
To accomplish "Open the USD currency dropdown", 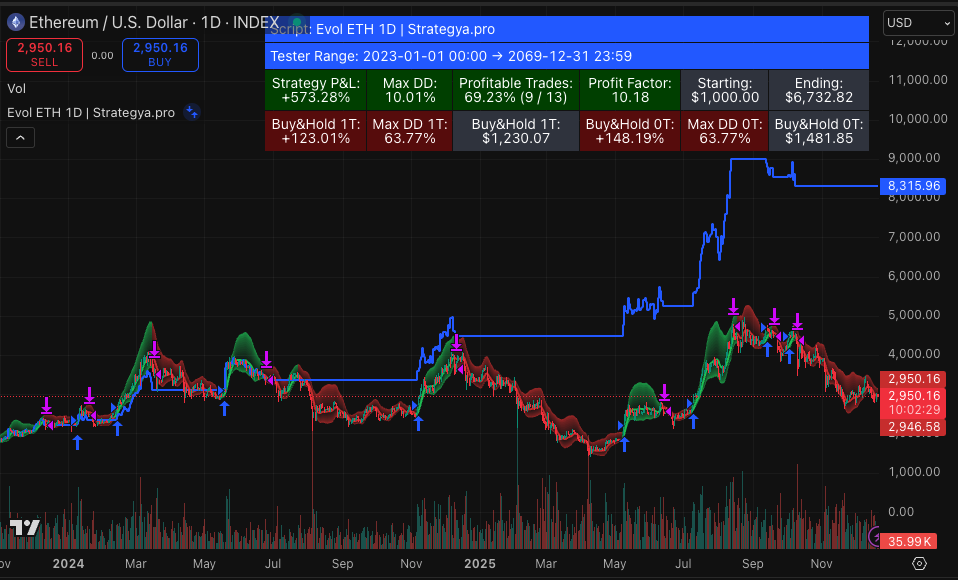I will [918, 23].
